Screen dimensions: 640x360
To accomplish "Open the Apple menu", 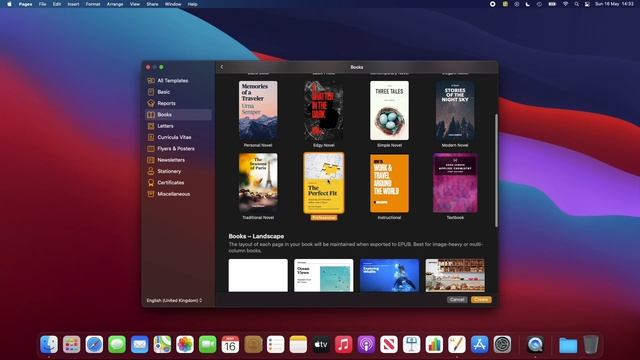I will [9, 4].
